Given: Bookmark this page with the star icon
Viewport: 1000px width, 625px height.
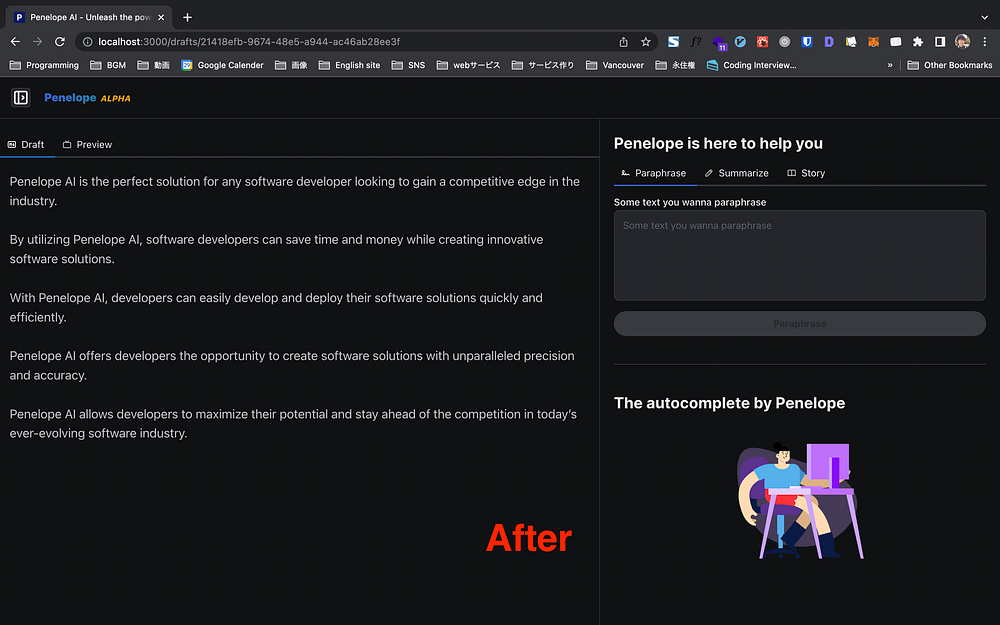Looking at the screenshot, I should click(x=645, y=41).
